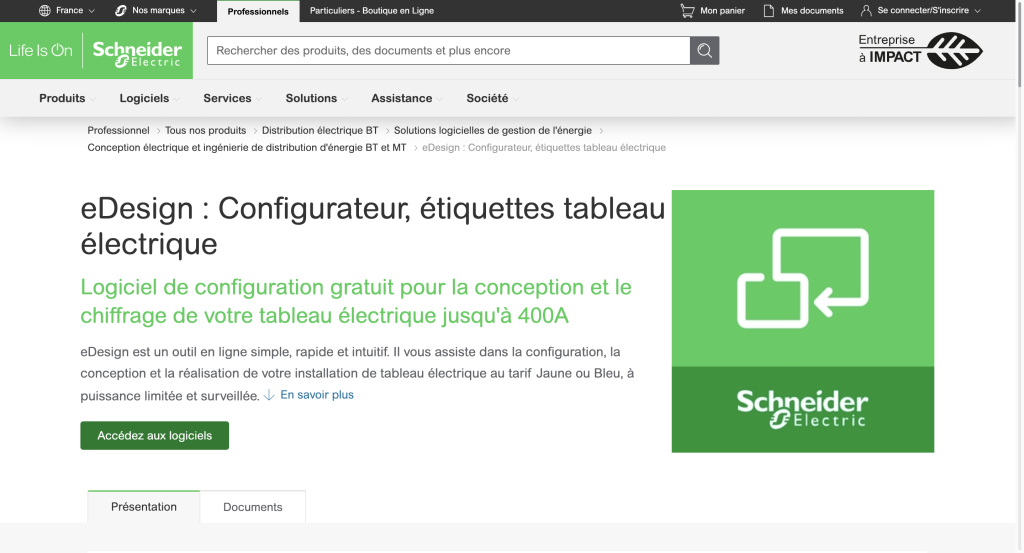The image size is (1024, 553).
Task: Switch to the Documents tab
Action: 252,507
